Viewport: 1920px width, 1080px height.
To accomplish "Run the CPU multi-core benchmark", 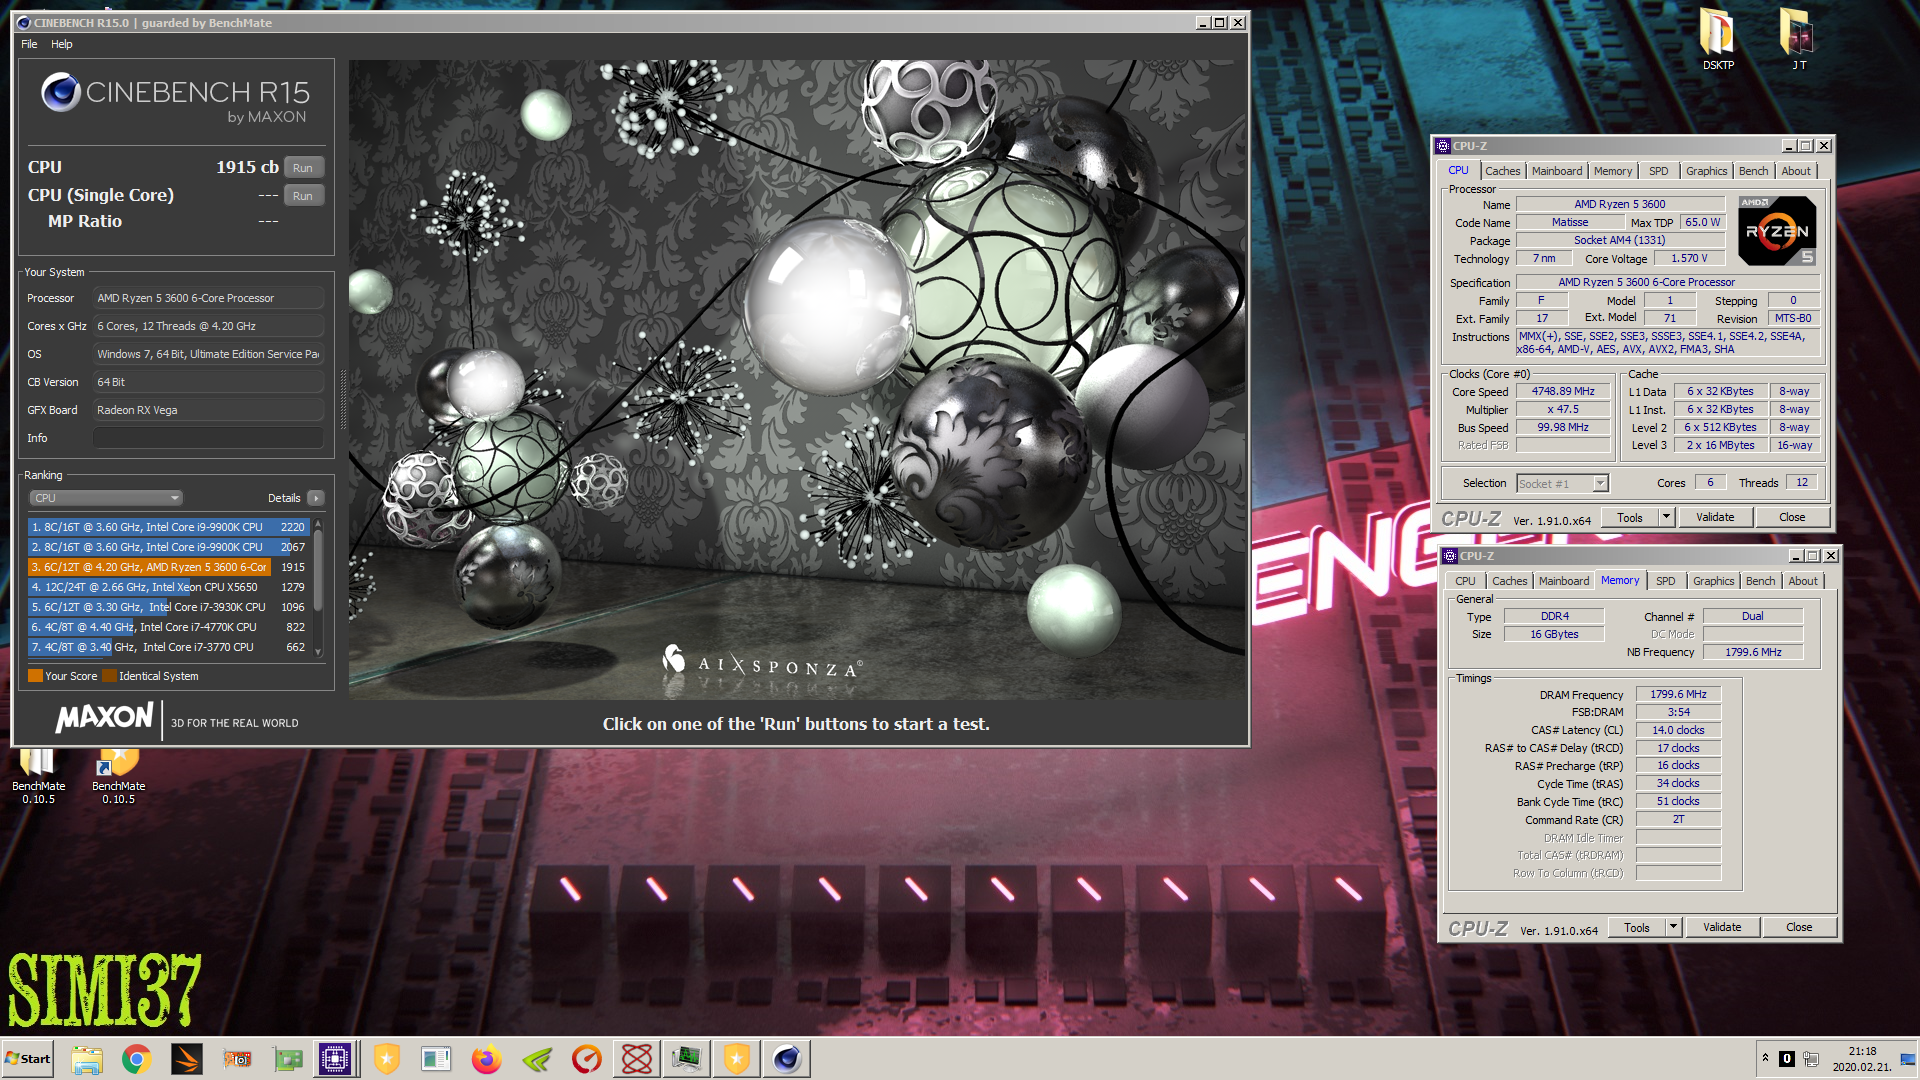I will [303, 168].
